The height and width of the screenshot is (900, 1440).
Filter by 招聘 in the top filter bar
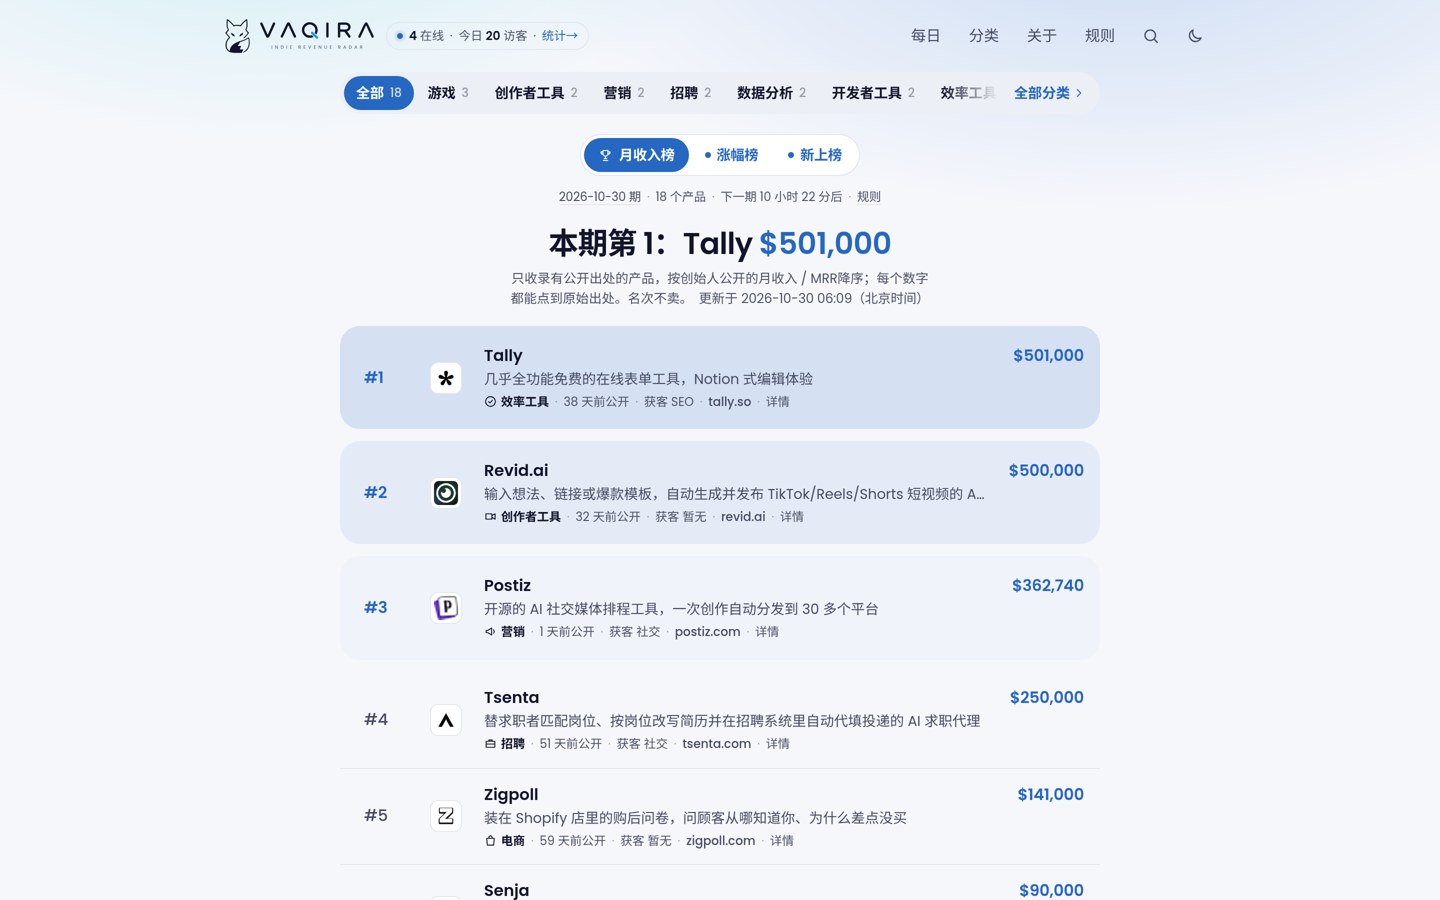coord(691,93)
